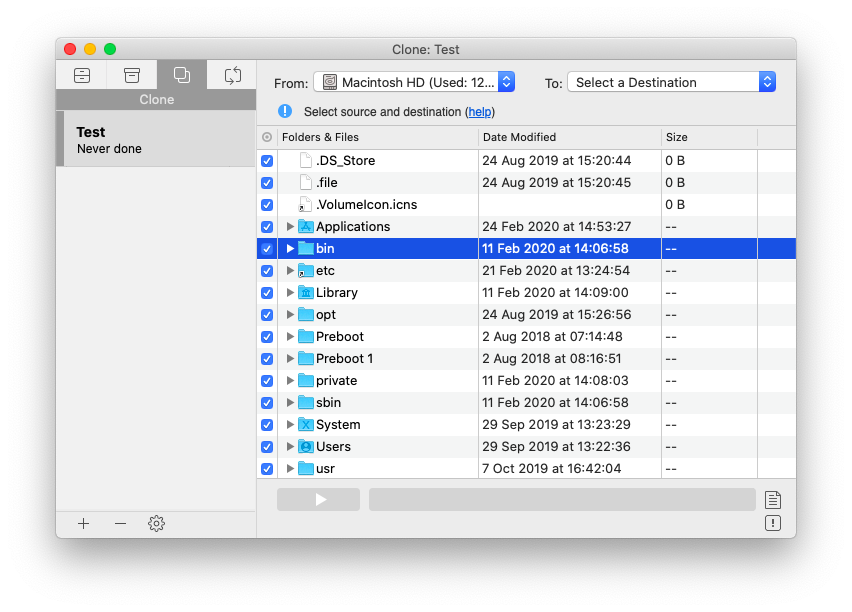Expand the Preboot folder
This screenshot has height=612, width=852.
[290, 336]
